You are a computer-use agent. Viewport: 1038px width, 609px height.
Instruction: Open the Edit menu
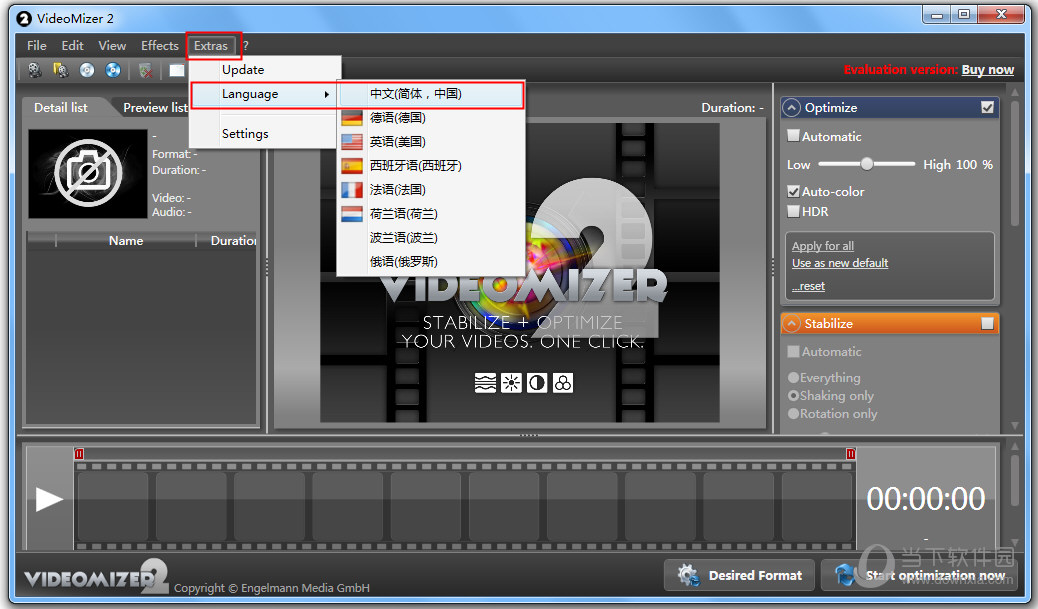[x=72, y=46]
